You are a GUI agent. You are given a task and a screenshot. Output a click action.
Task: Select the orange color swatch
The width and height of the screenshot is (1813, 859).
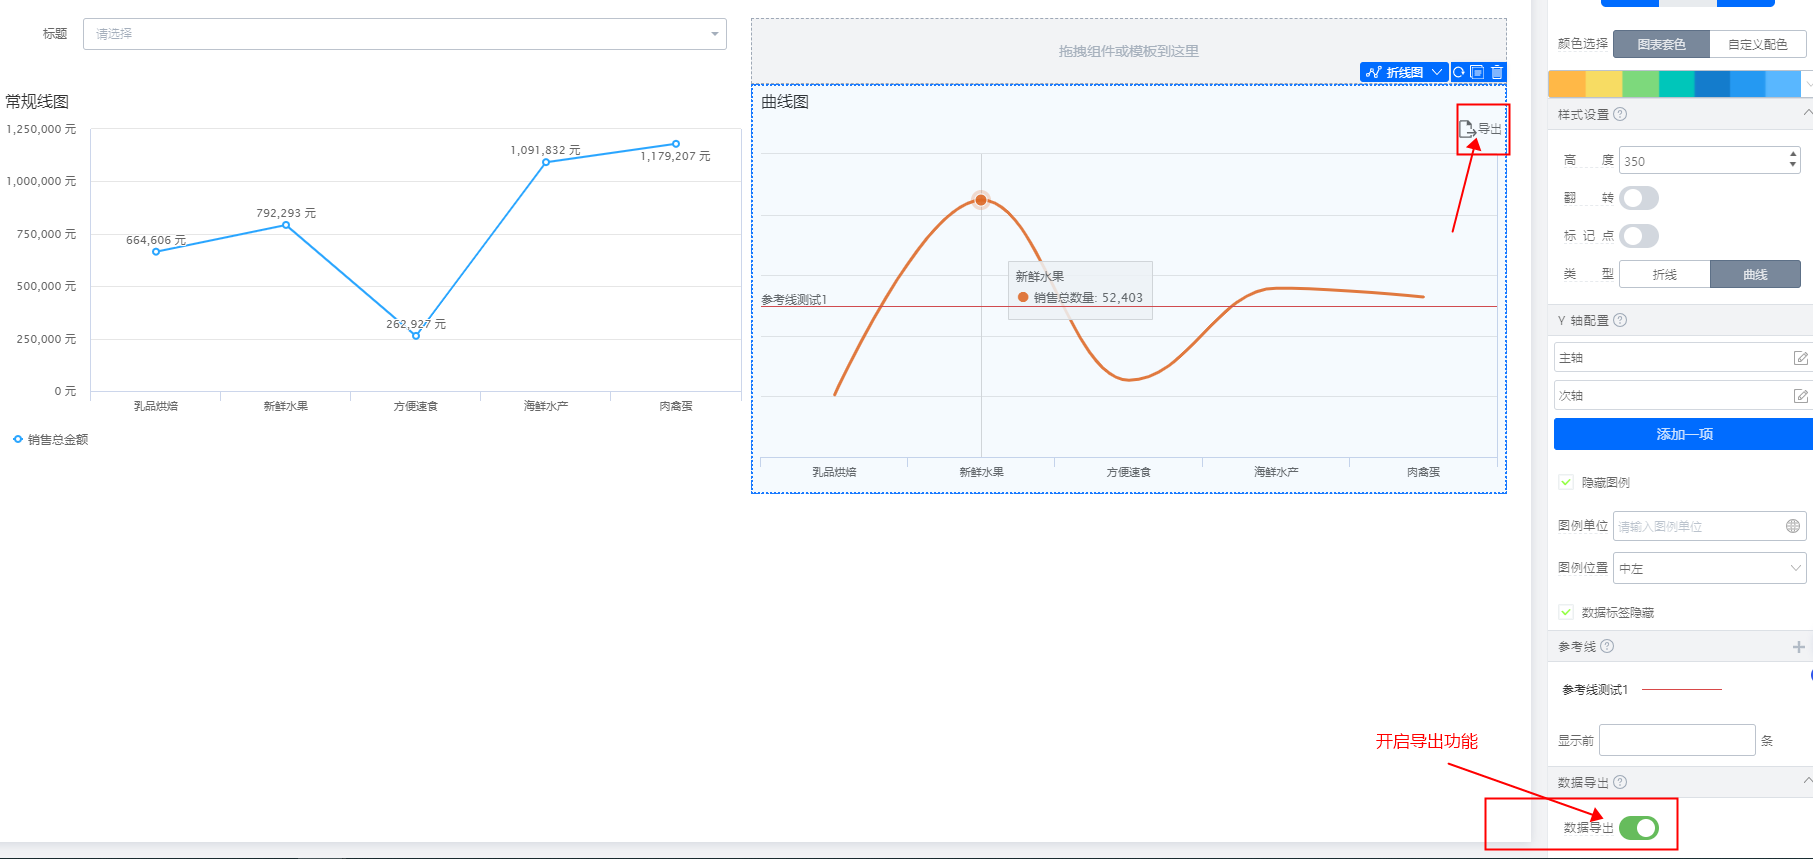coord(1566,84)
